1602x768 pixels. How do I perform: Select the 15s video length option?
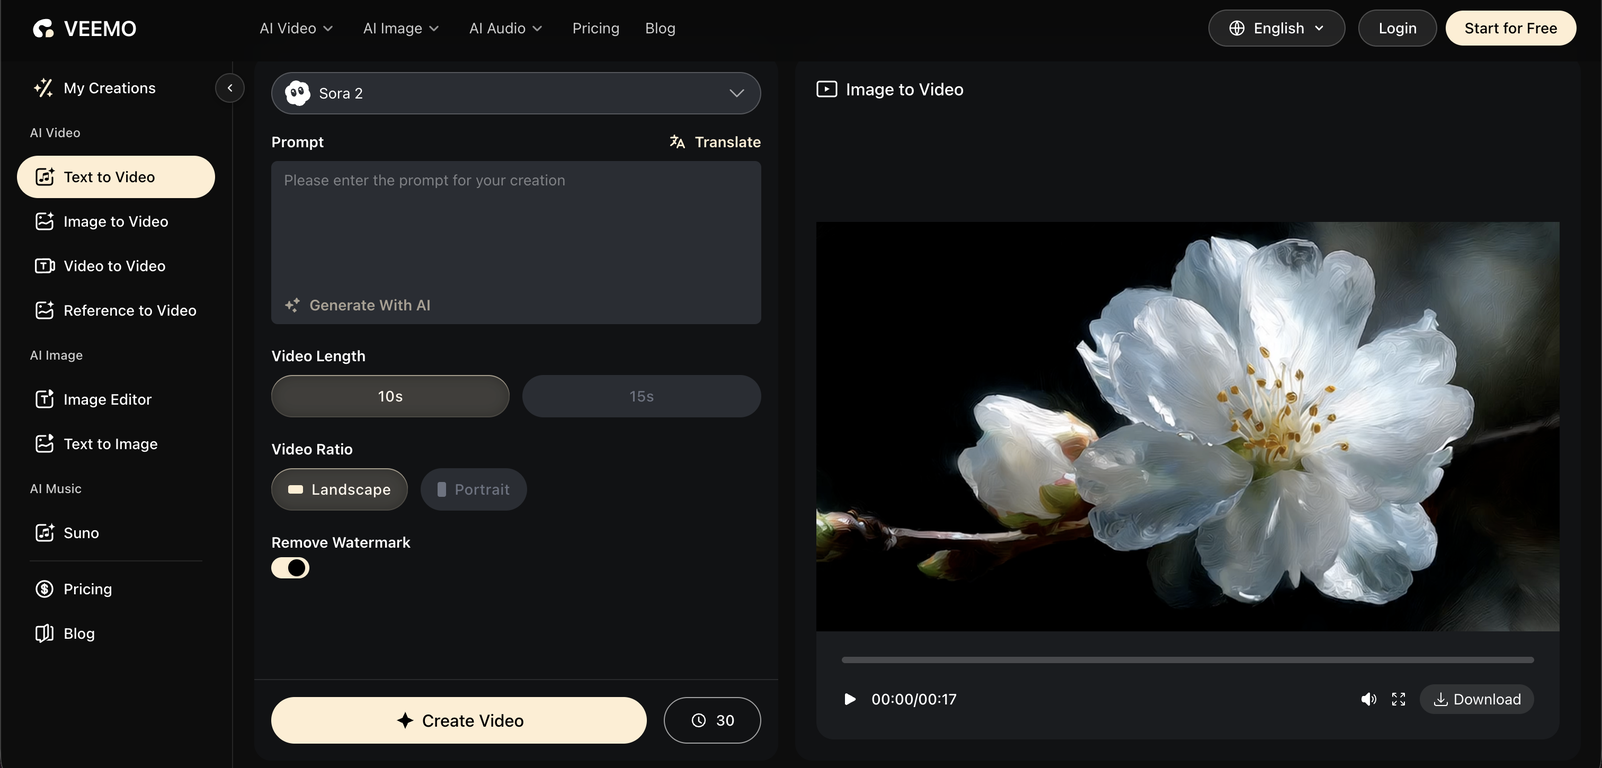pyautogui.click(x=641, y=396)
